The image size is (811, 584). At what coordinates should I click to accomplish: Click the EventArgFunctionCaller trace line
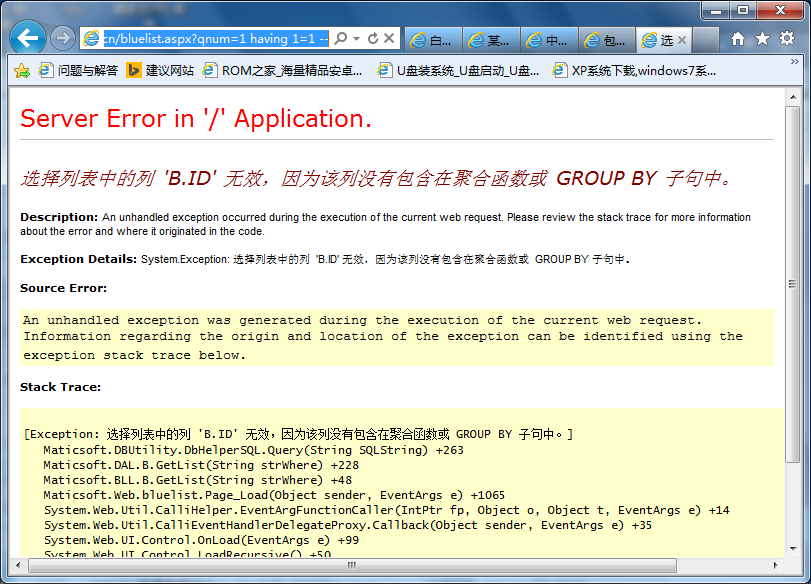click(x=386, y=510)
